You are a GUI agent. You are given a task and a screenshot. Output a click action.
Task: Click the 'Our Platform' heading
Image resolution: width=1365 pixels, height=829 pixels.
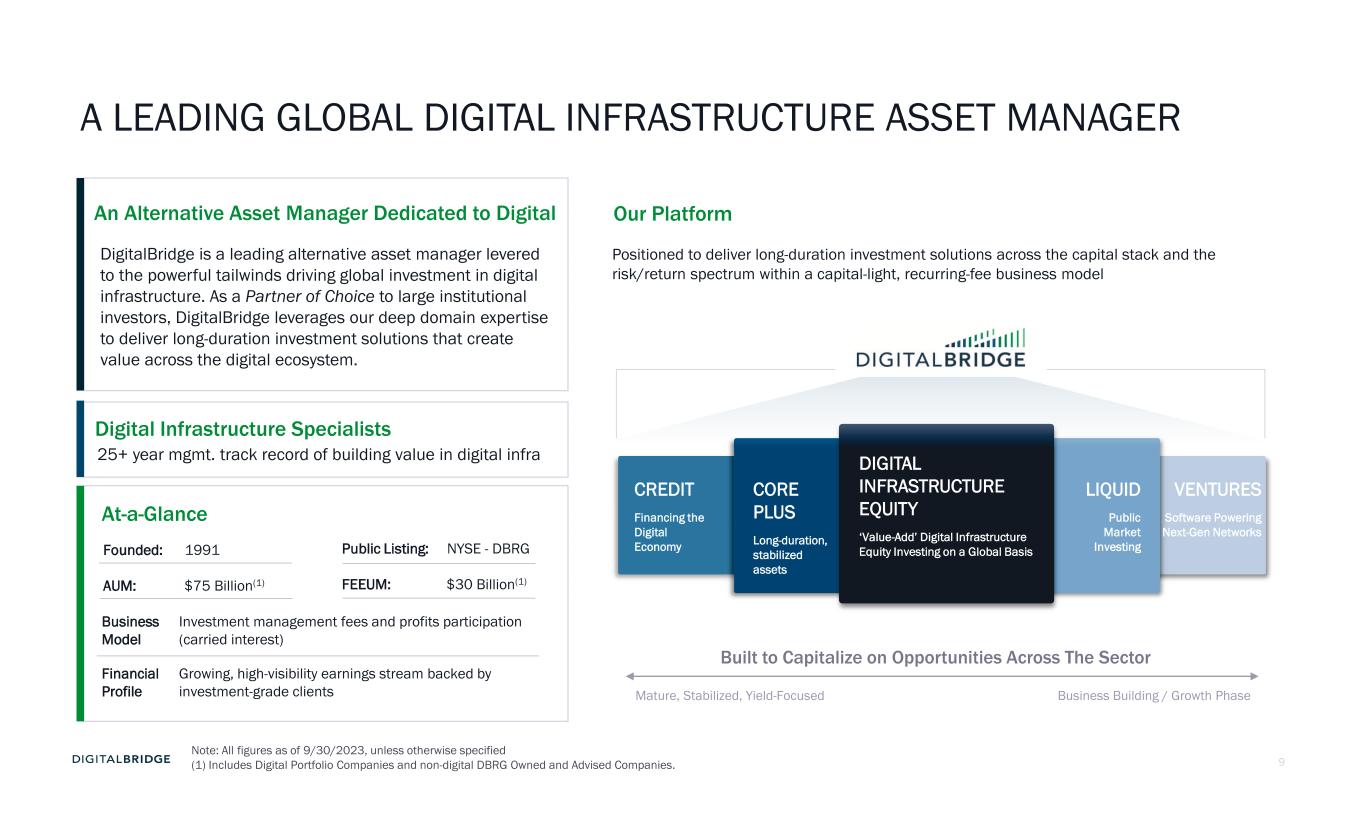pyautogui.click(x=672, y=214)
